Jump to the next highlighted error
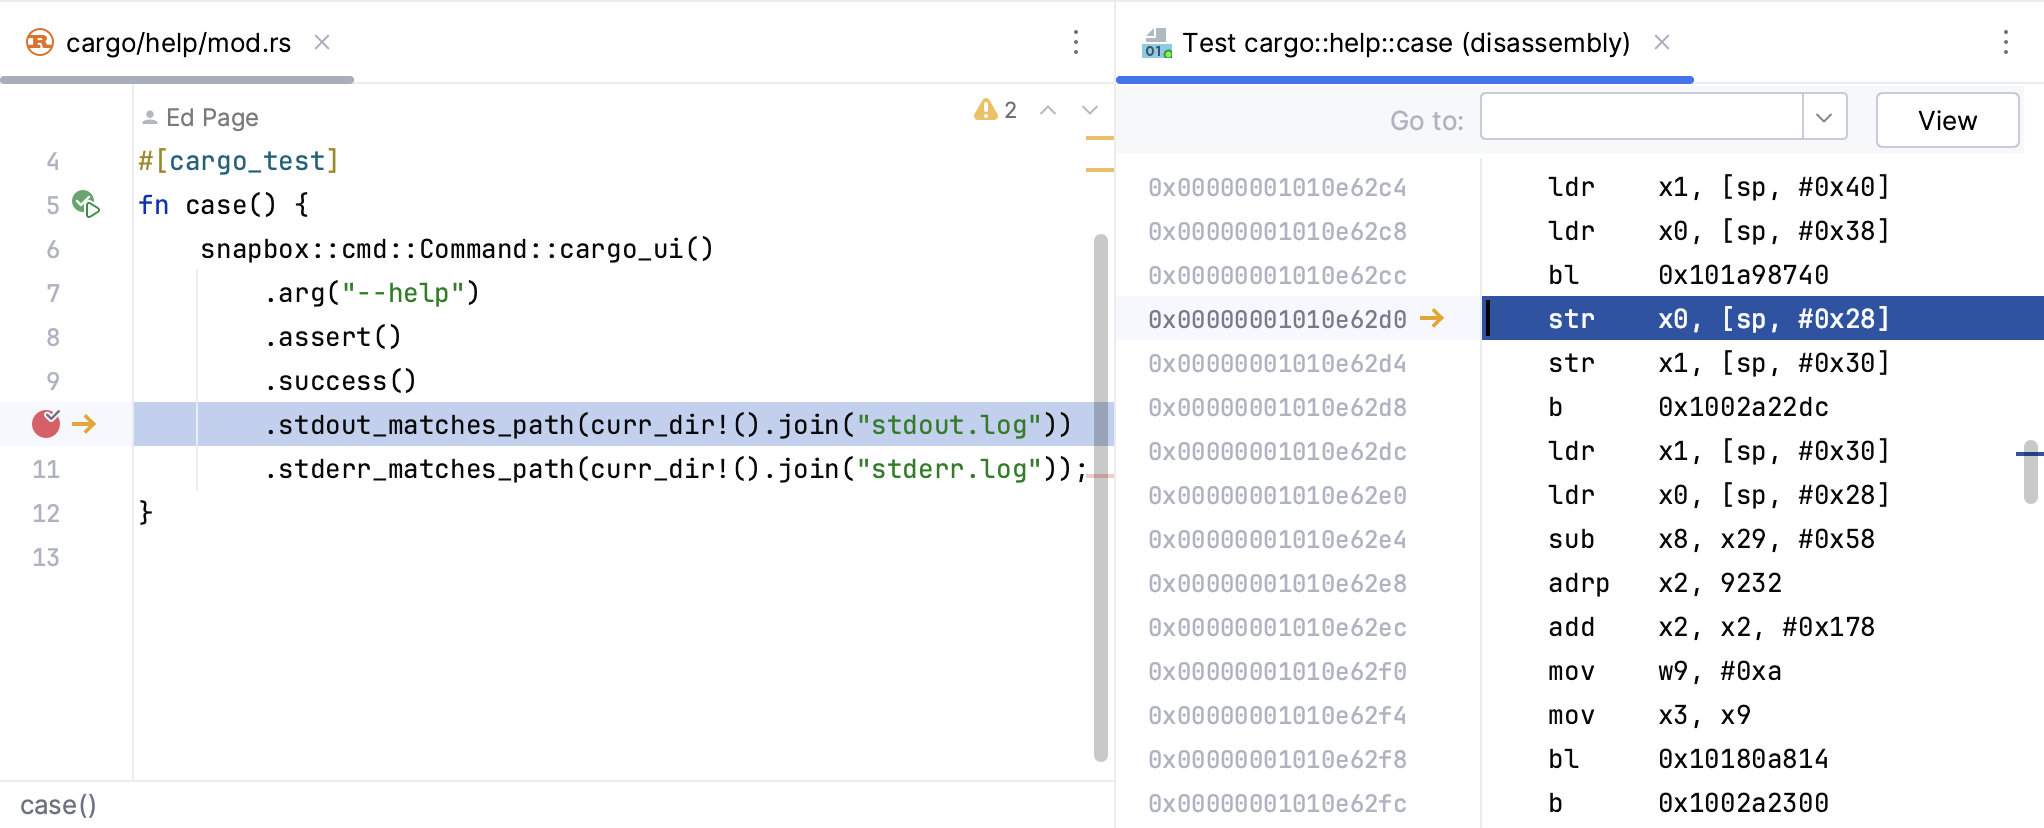This screenshot has width=2044, height=828. (1090, 110)
